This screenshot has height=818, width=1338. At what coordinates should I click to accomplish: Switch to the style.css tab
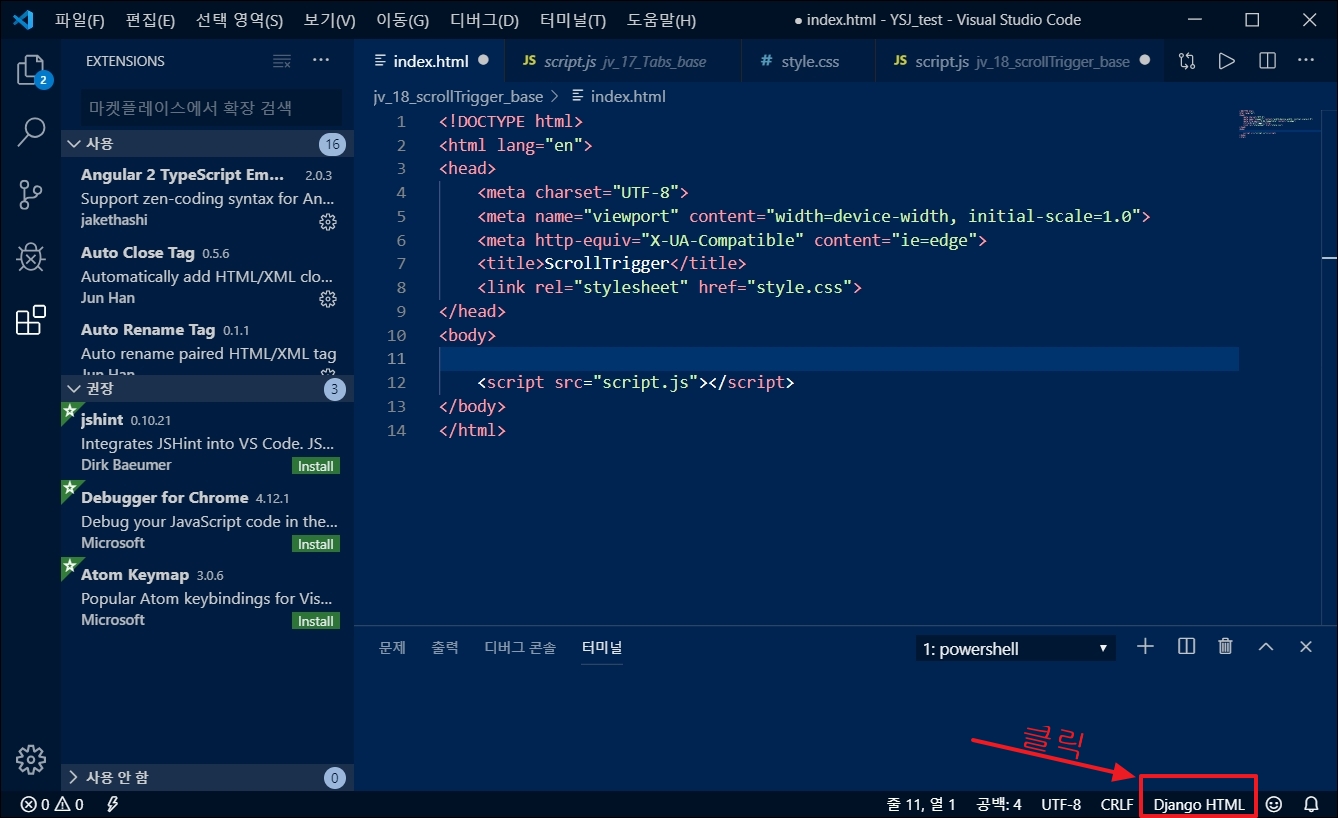coord(809,61)
